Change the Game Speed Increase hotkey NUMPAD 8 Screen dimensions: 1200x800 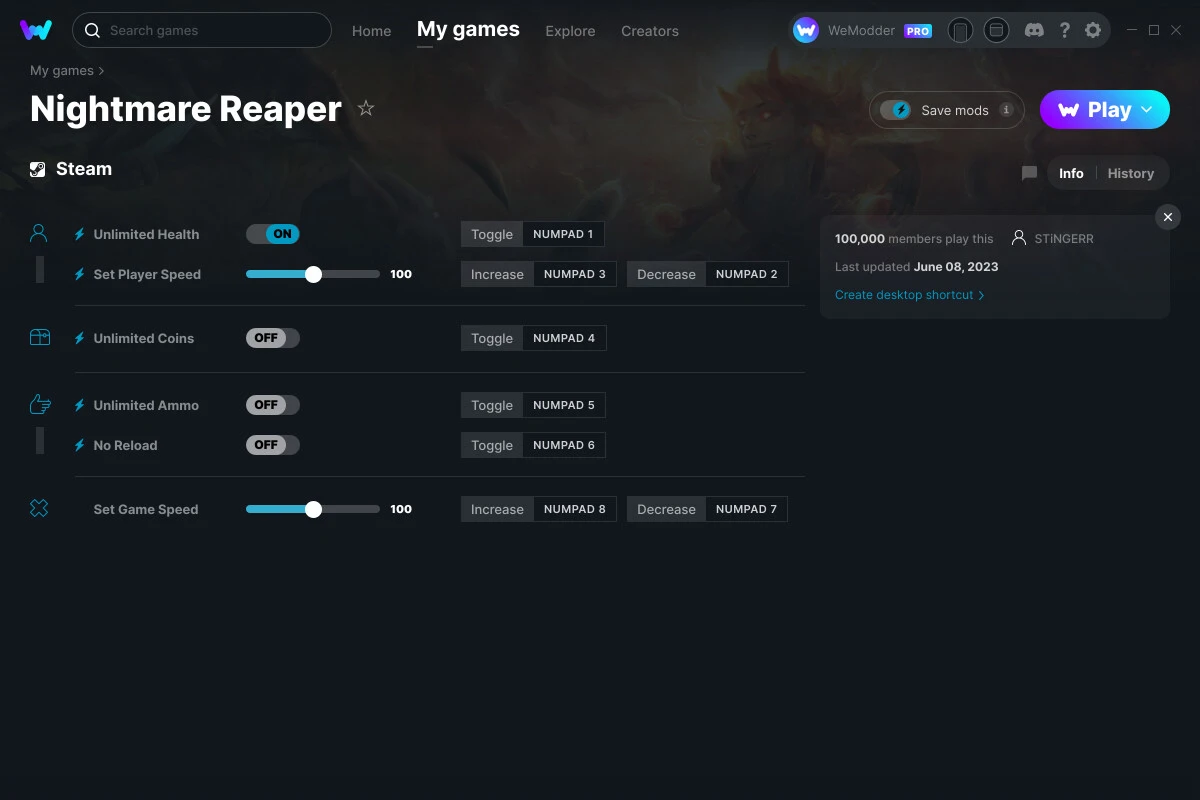click(575, 509)
